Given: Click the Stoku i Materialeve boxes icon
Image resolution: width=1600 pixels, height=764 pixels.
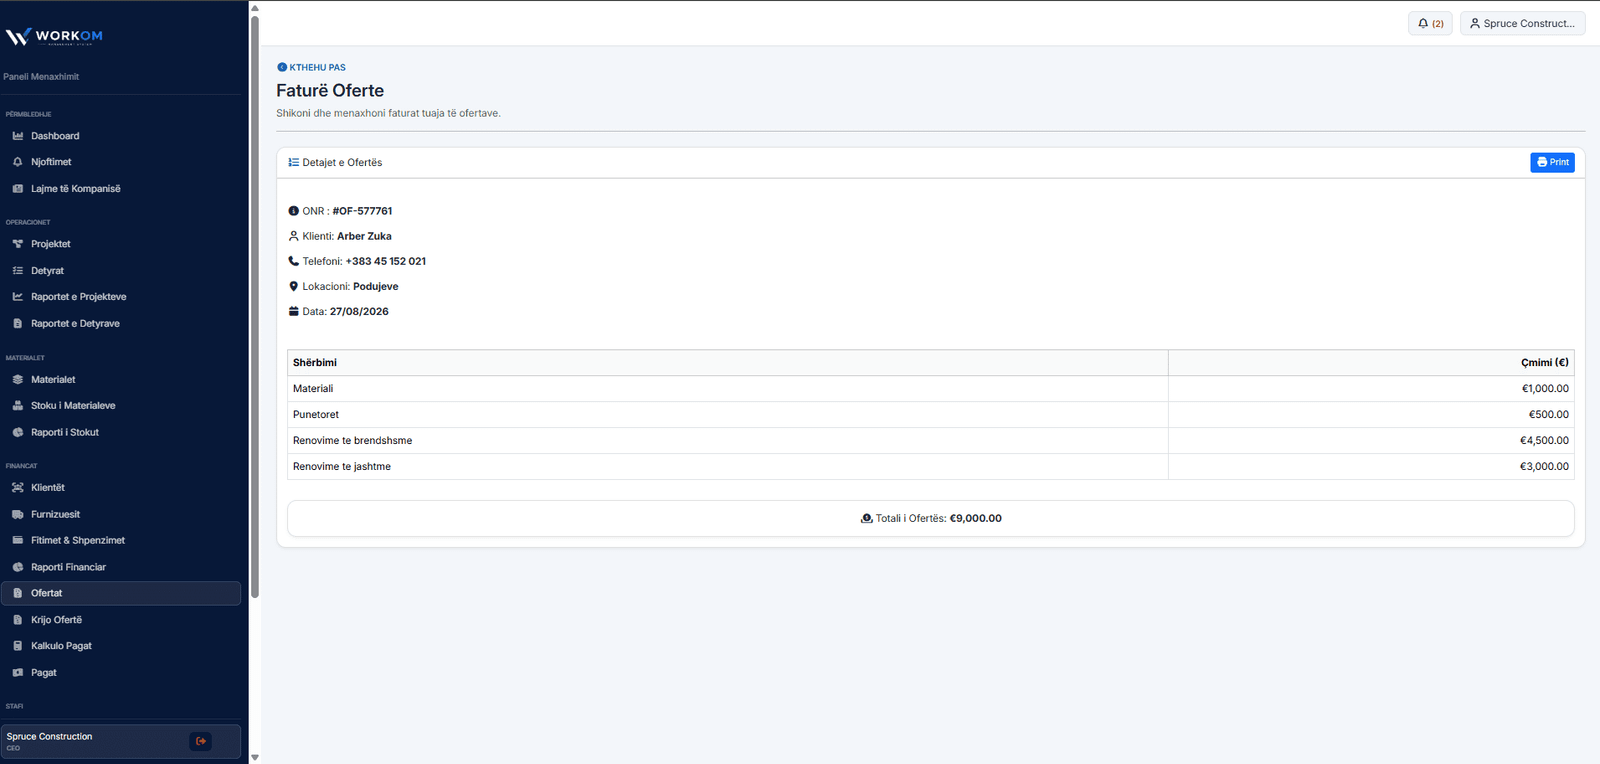Looking at the screenshot, I should click(18, 406).
